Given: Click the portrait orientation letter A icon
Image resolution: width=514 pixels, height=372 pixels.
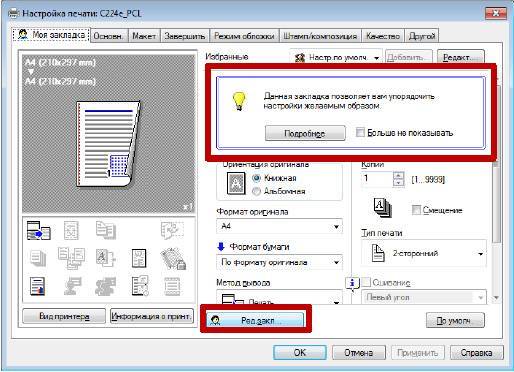Looking at the screenshot, I should coord(236,183).
